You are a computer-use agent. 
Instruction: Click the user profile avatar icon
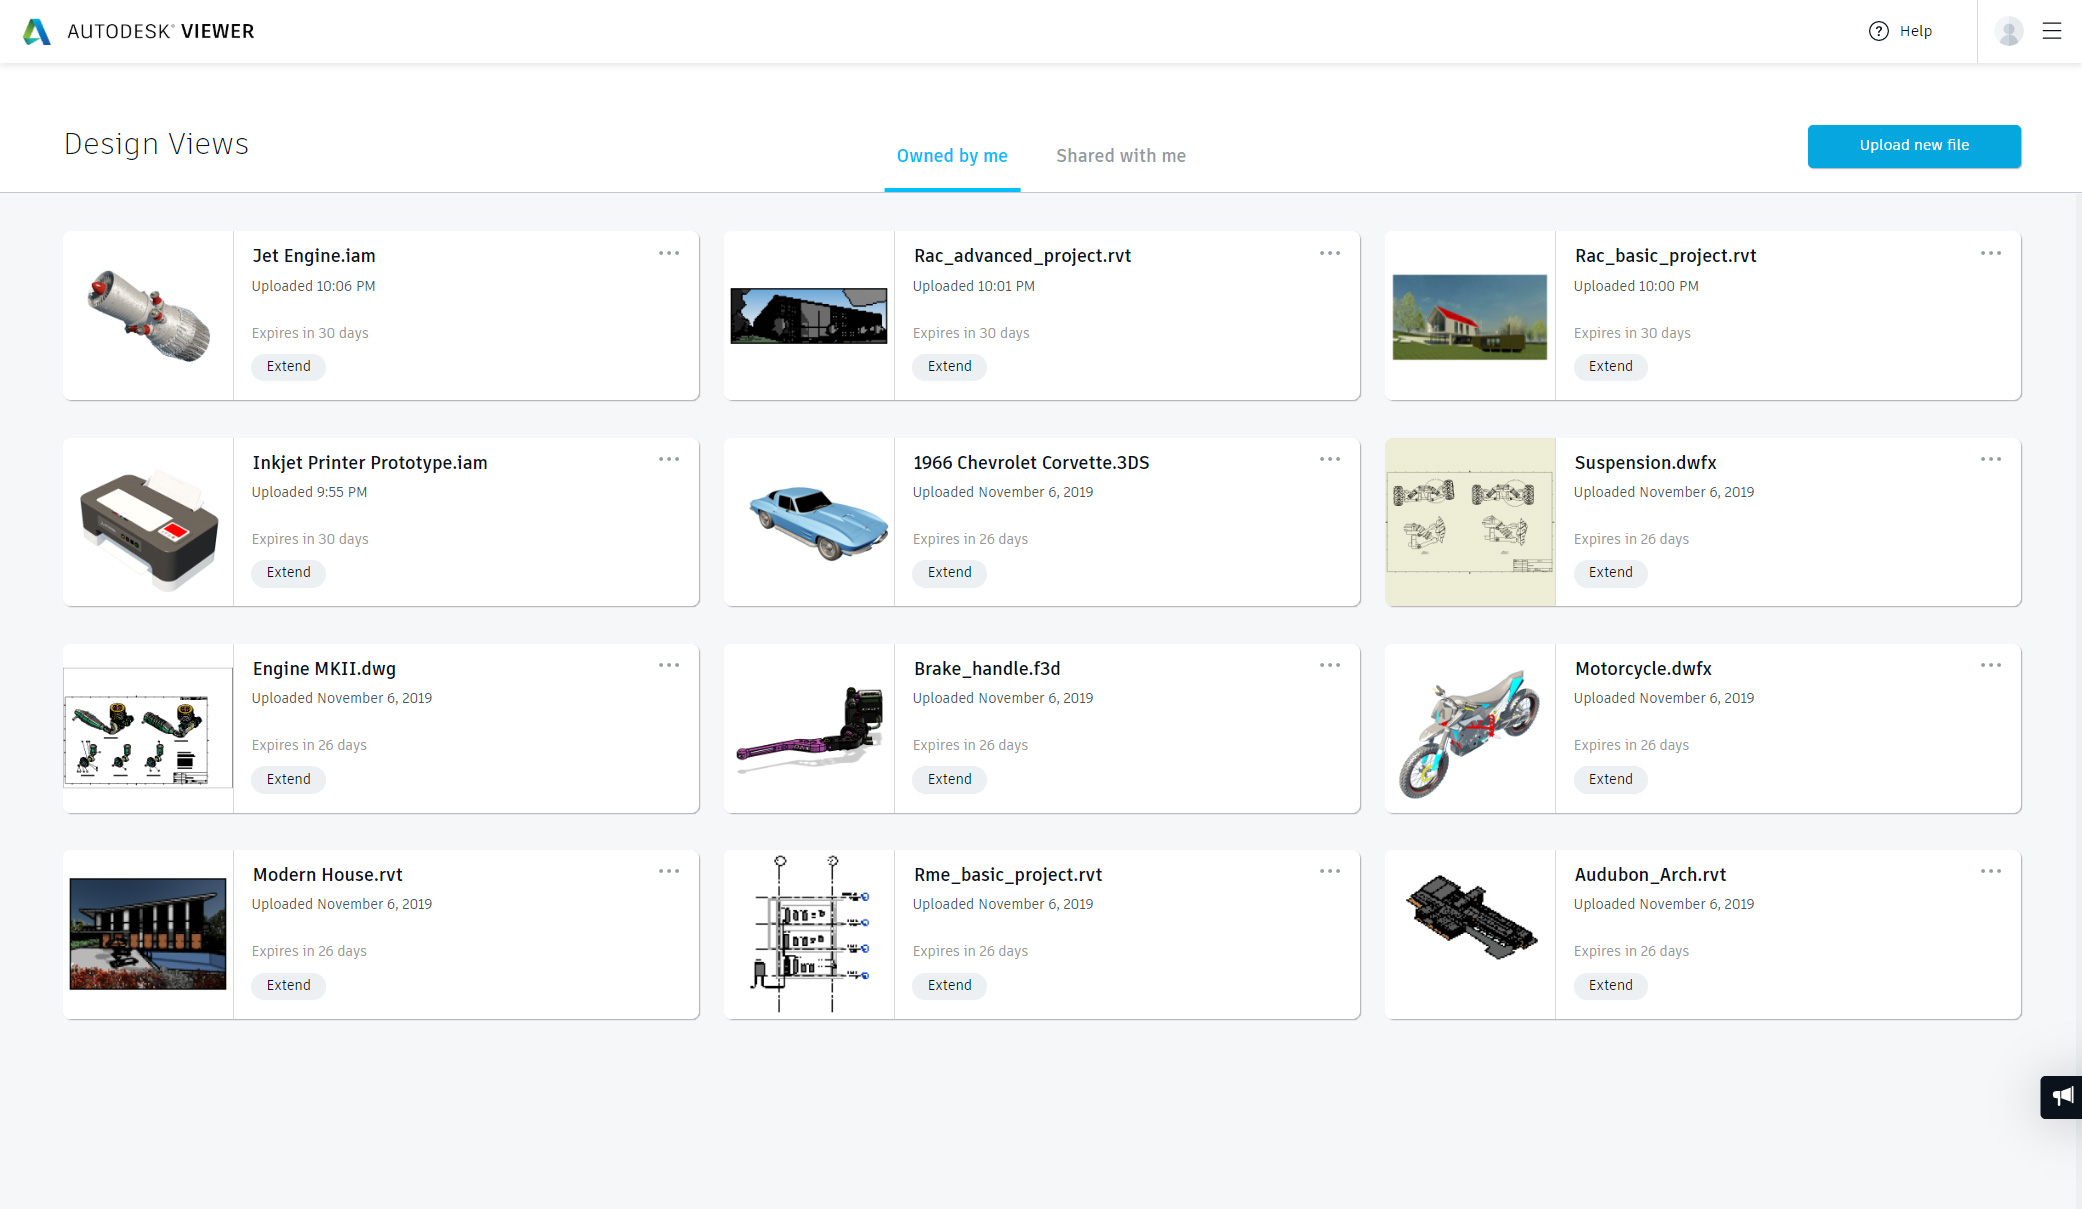2008,31
